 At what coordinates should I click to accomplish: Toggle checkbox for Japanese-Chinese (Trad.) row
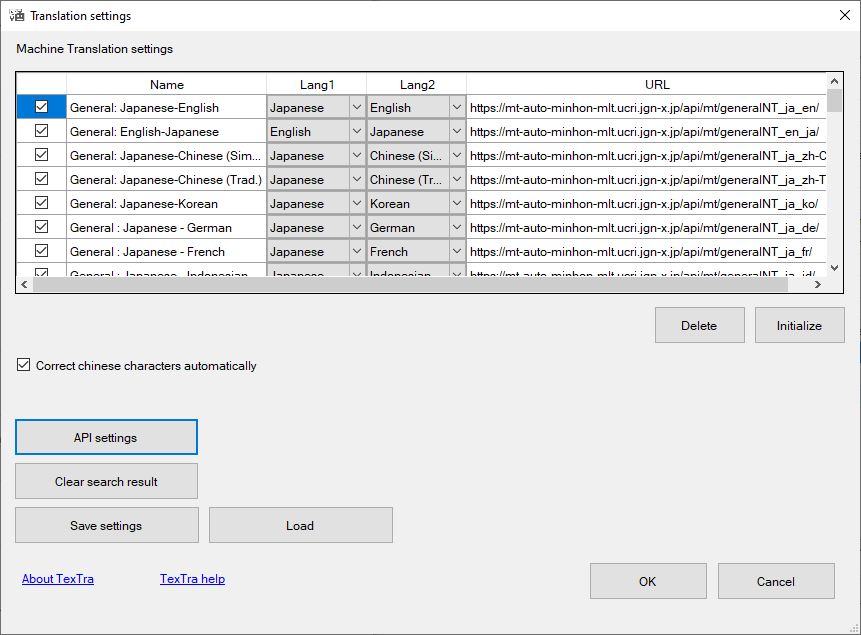42,179
